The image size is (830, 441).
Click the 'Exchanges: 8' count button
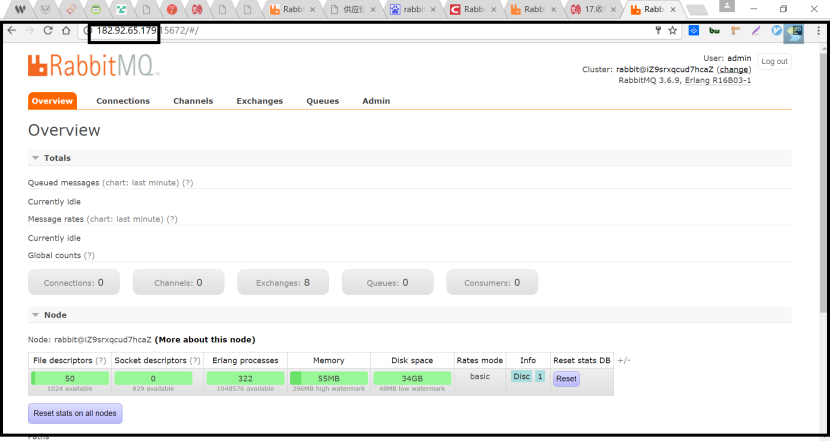pos(283,282)
